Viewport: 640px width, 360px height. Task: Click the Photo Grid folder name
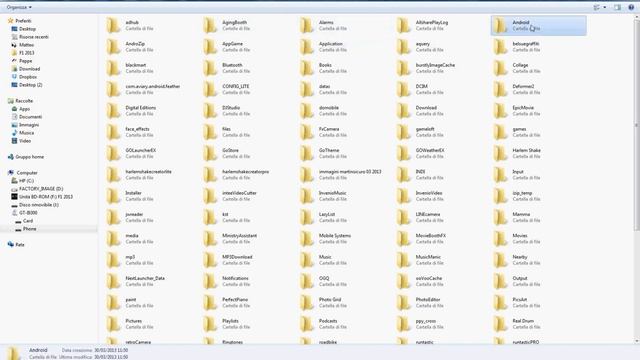pyautogui.click(x=330, y=300)
